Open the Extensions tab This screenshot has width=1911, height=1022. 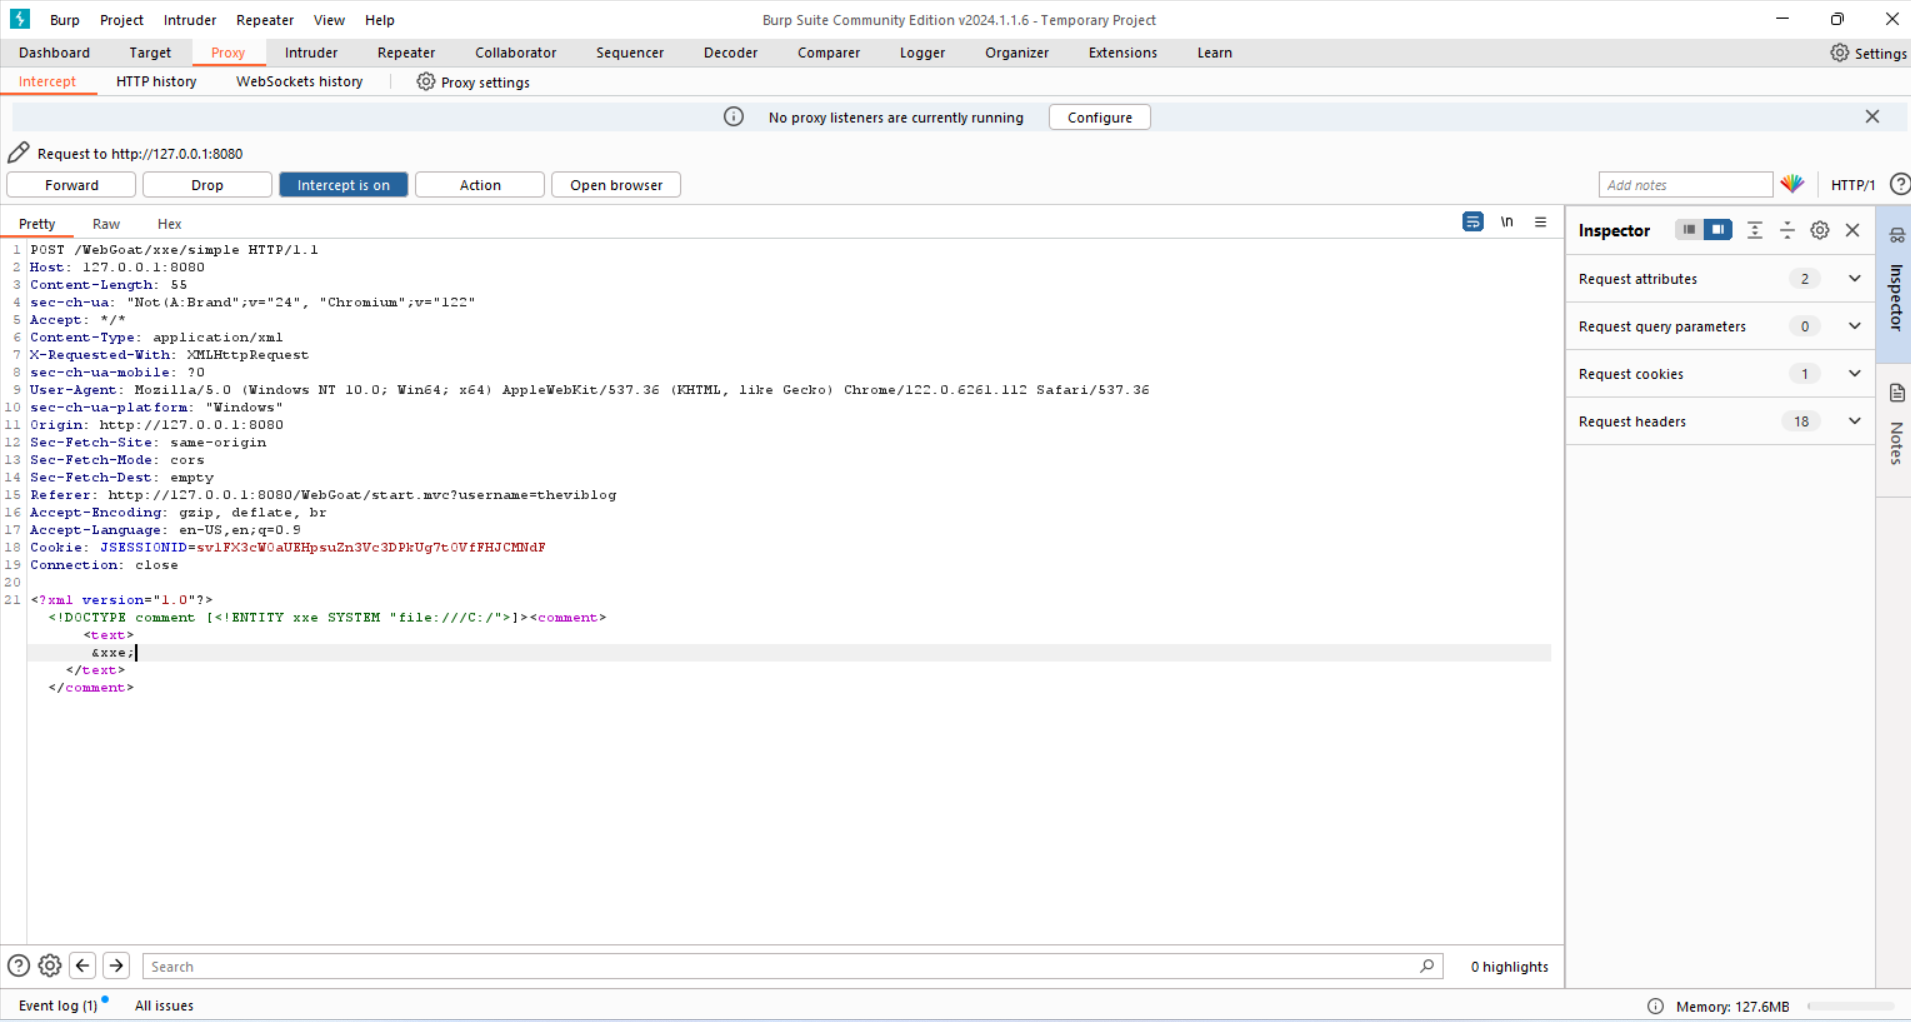click(x=1123, y=53)
